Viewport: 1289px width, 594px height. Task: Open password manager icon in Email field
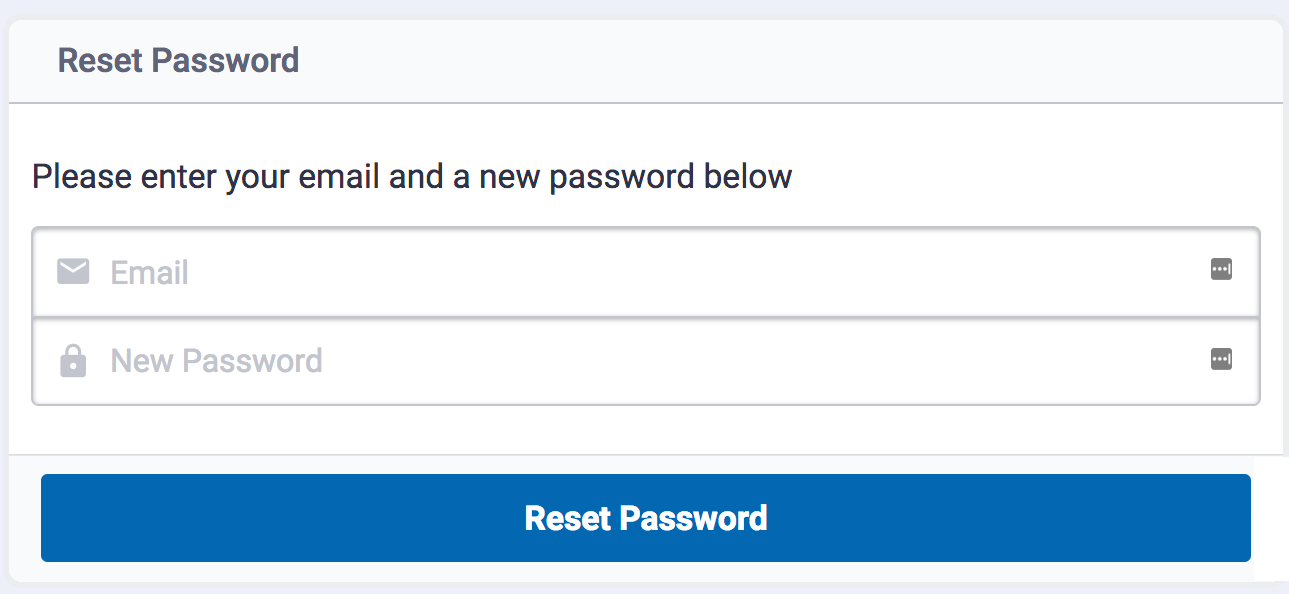point(1221,269)
